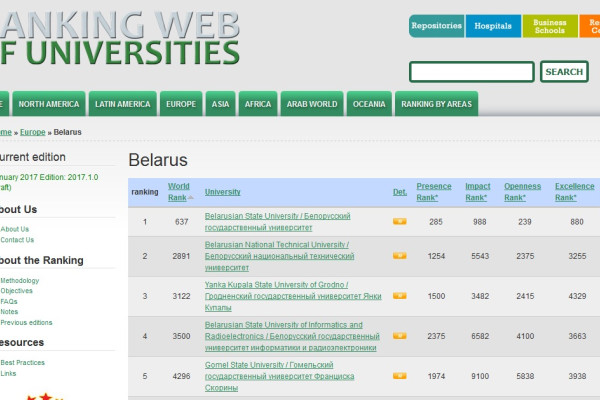600x400 pixels.
Task: Select the Africa menu tab
Action: [x=258, y=104]
